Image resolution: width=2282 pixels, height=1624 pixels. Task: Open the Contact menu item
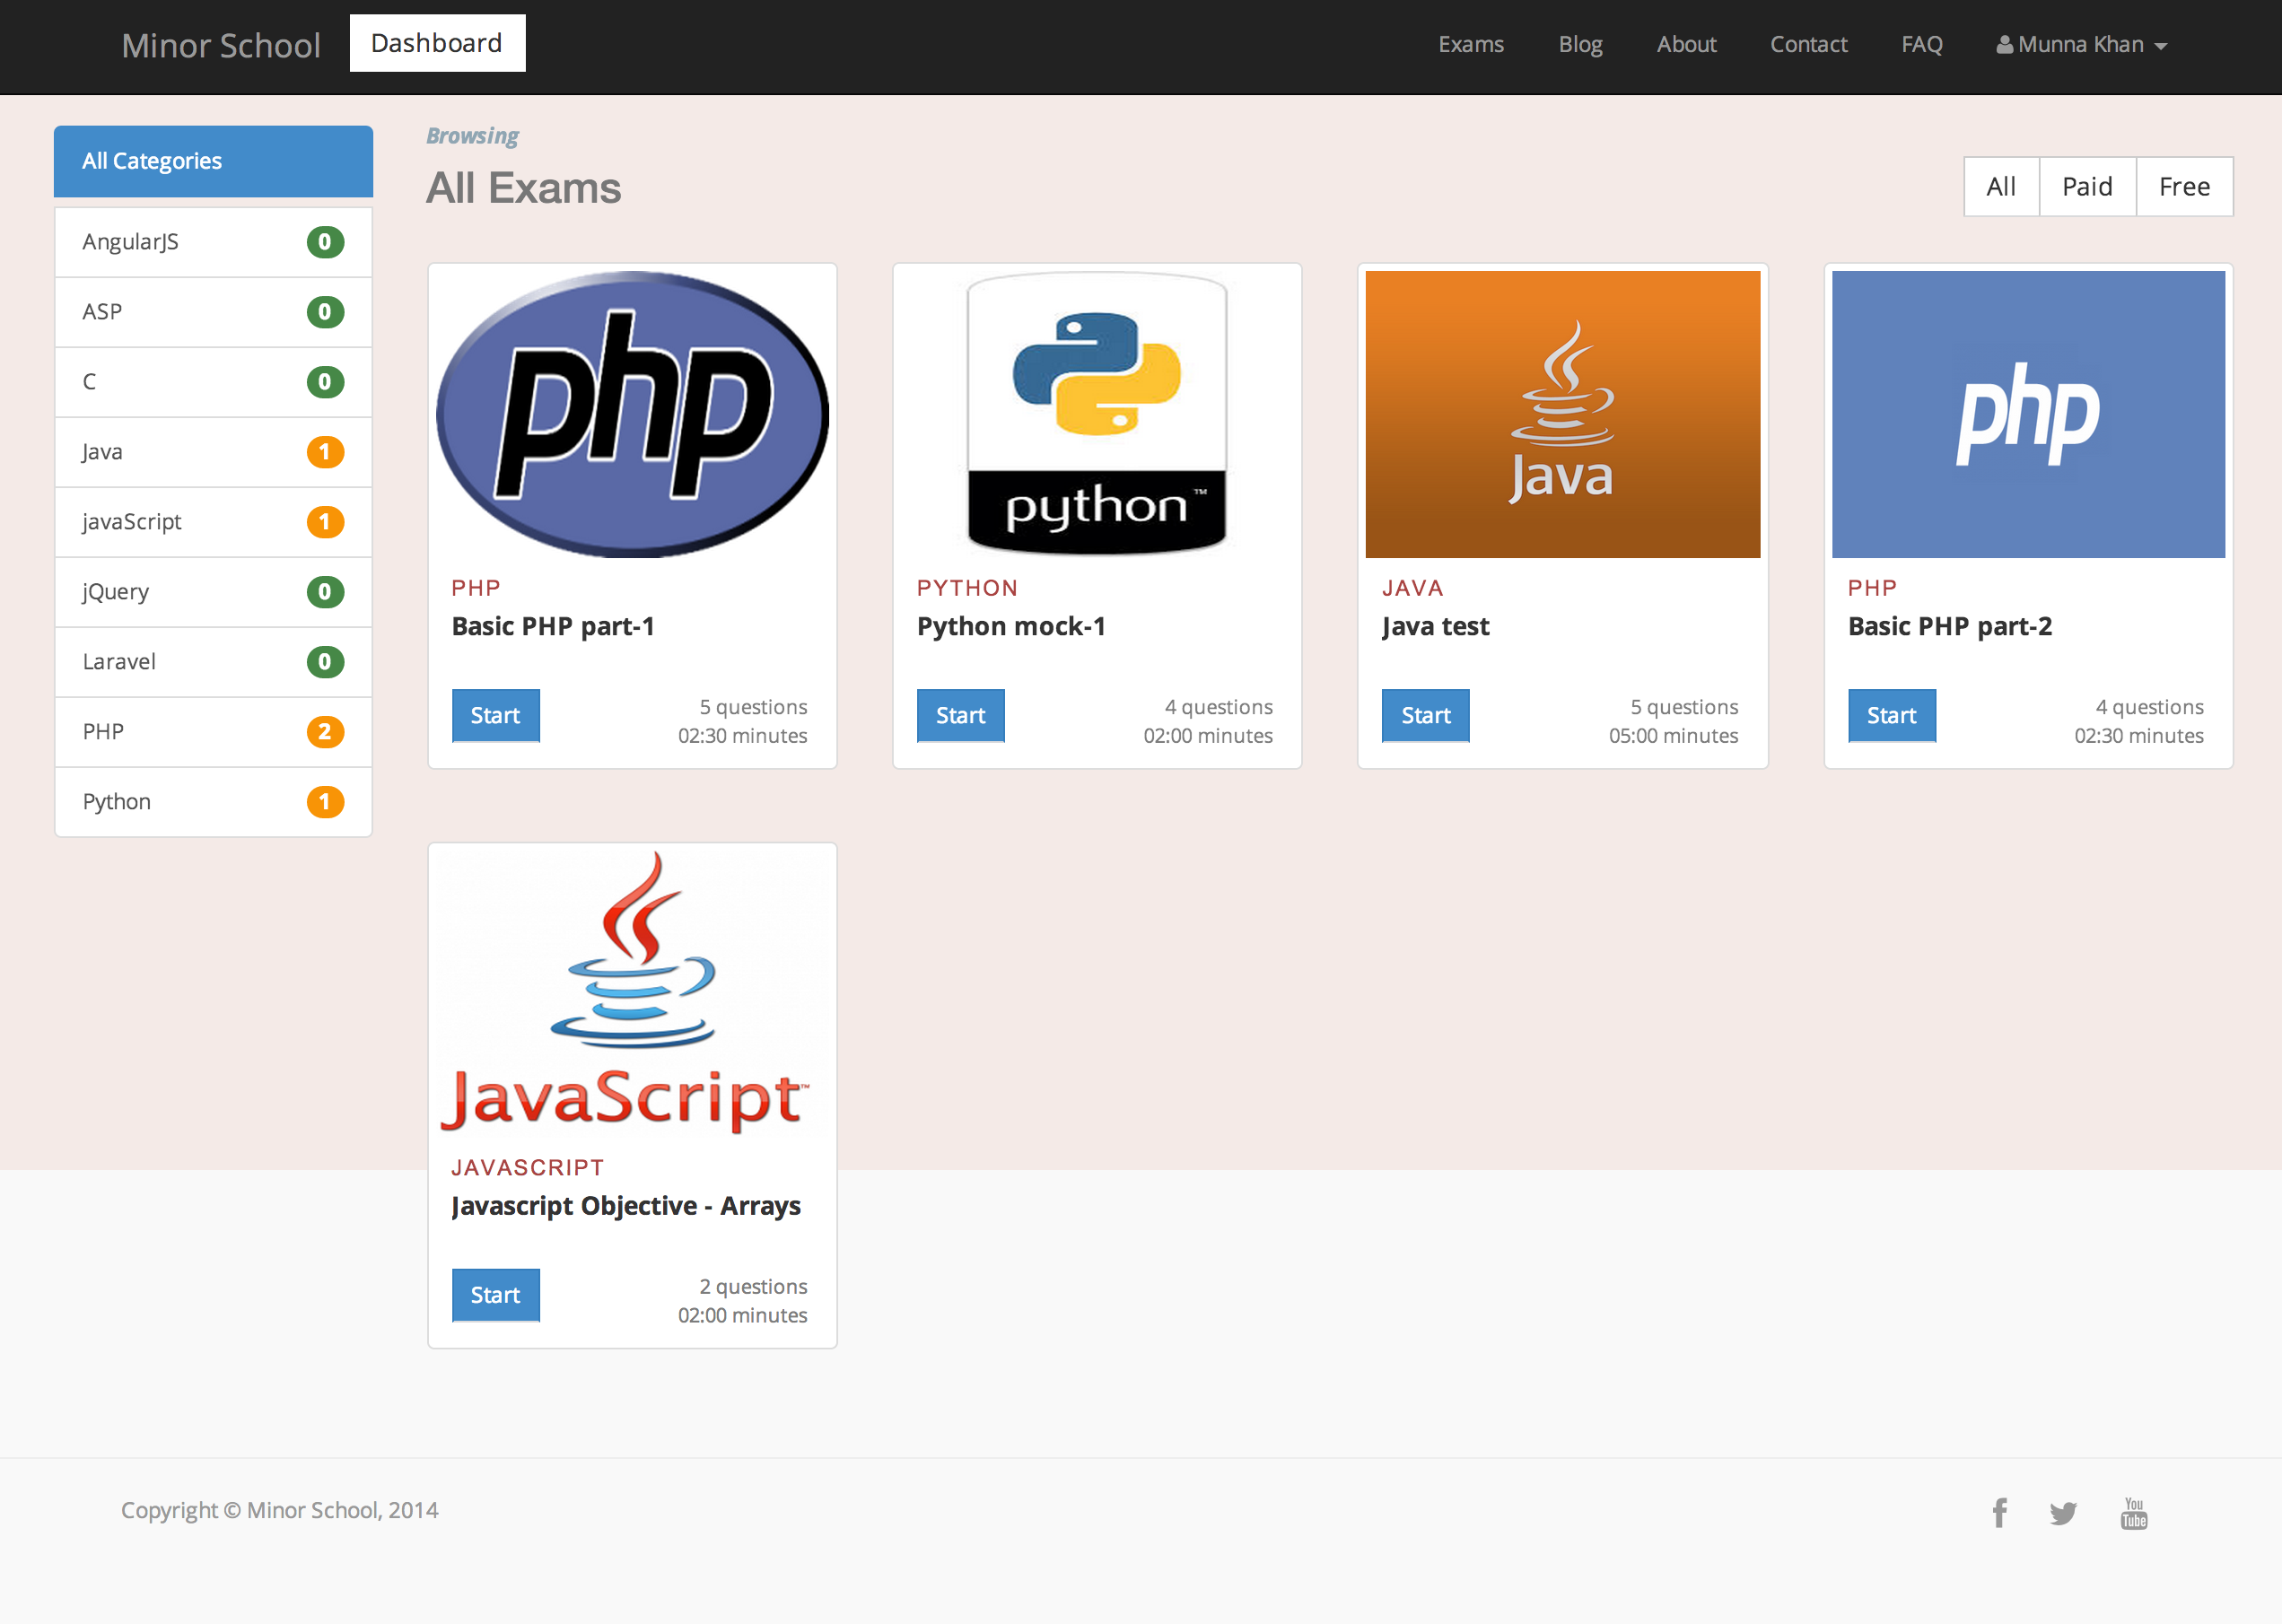pos(1808,45)
